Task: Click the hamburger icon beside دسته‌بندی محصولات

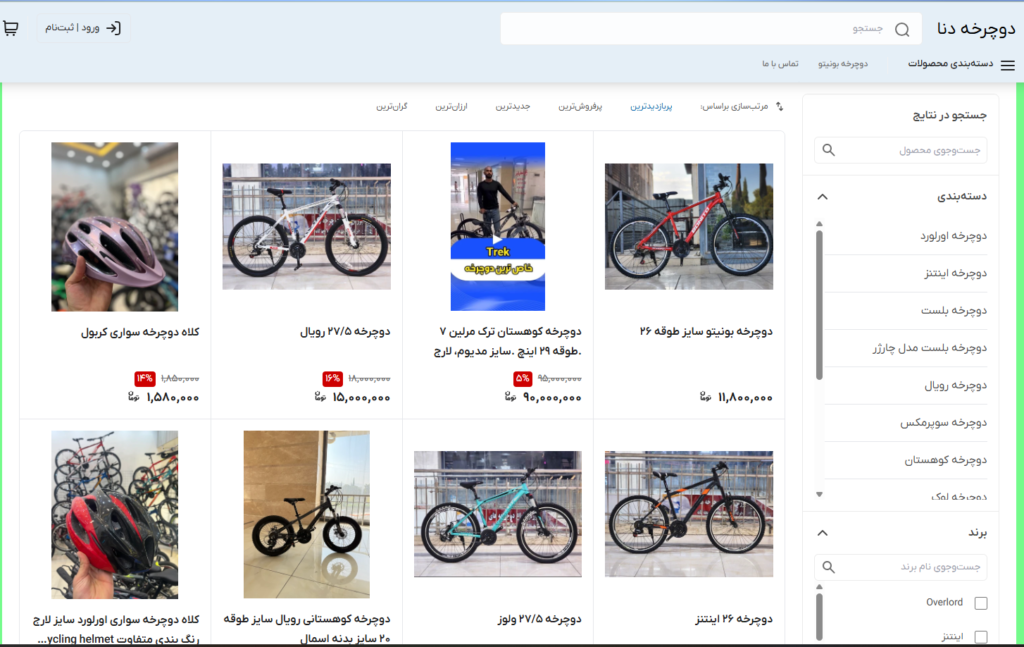Action: click(1007, 65)
